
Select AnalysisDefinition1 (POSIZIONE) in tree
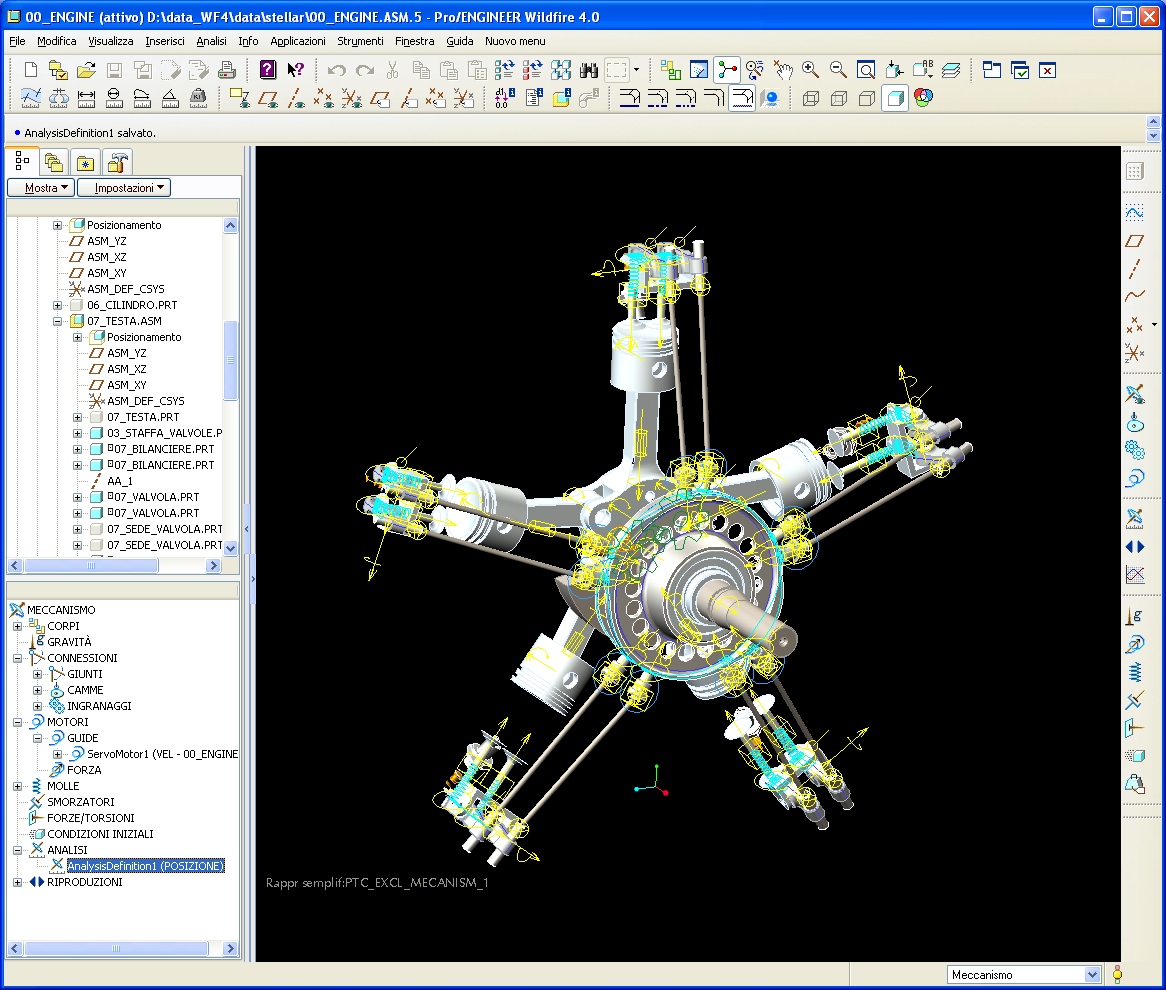point(145,866)
